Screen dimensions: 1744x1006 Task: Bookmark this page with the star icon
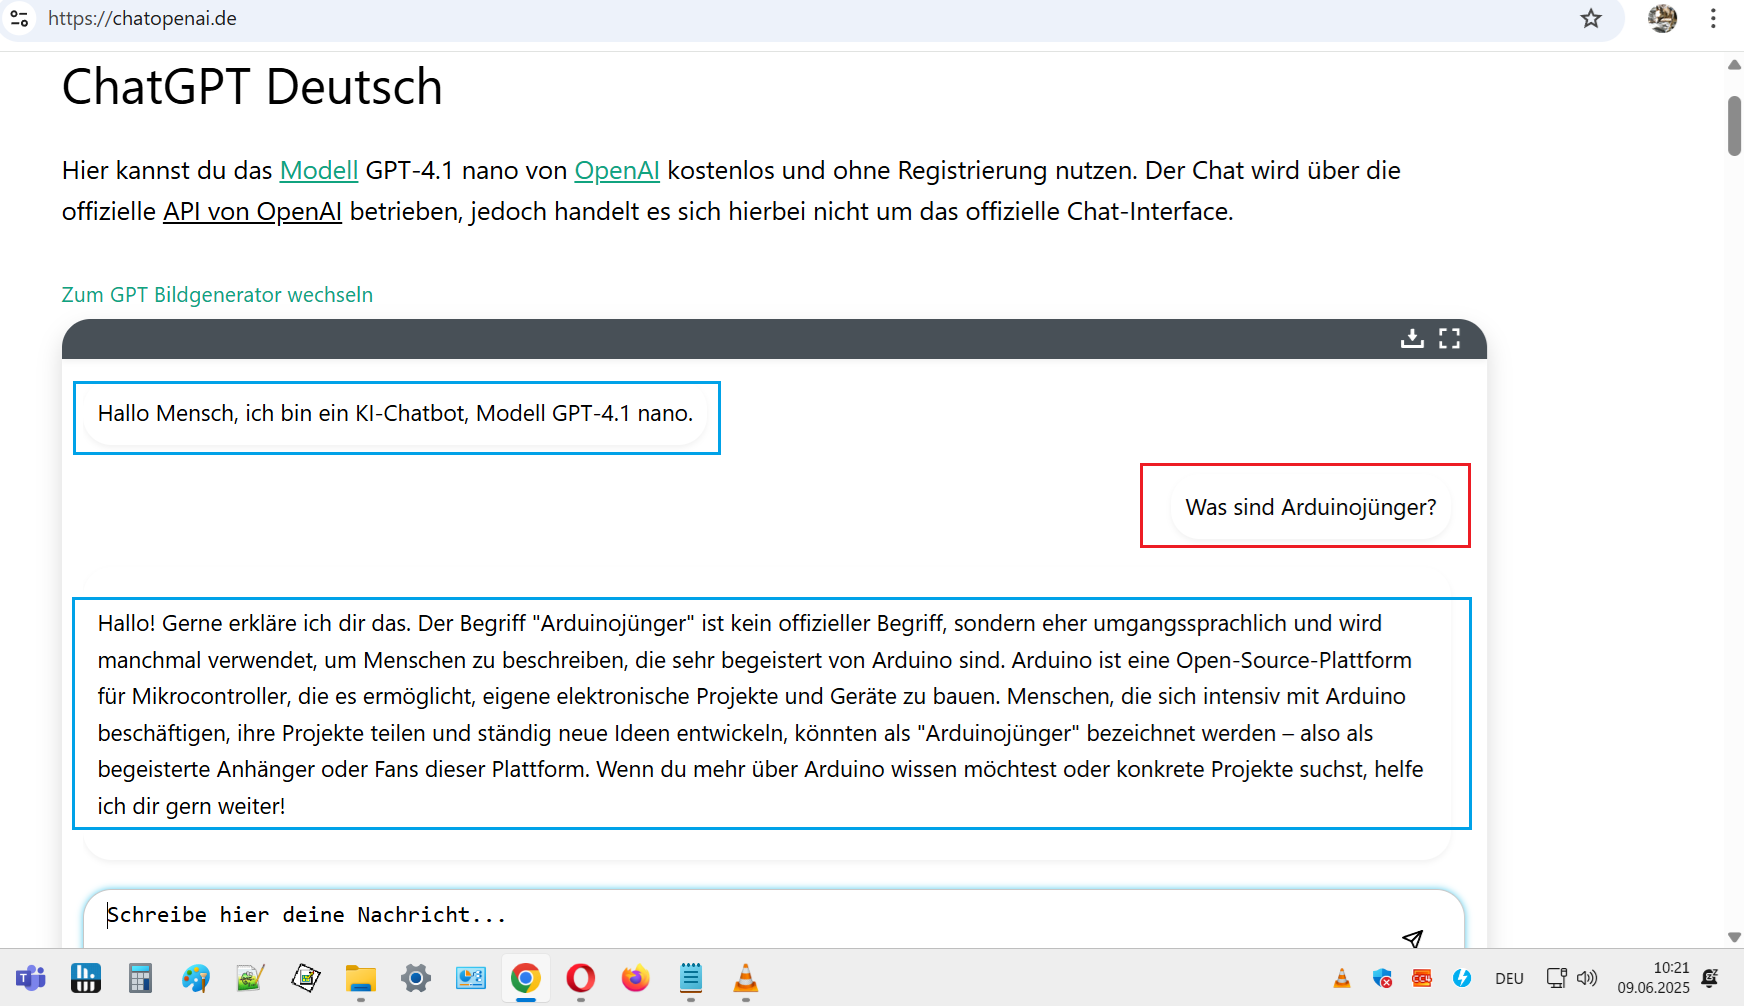click(1591, 19)
